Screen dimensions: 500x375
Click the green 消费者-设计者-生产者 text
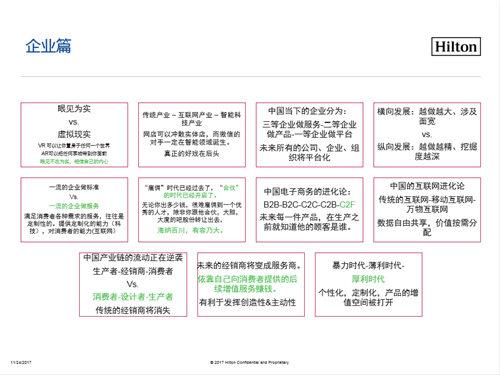(133, 297)
